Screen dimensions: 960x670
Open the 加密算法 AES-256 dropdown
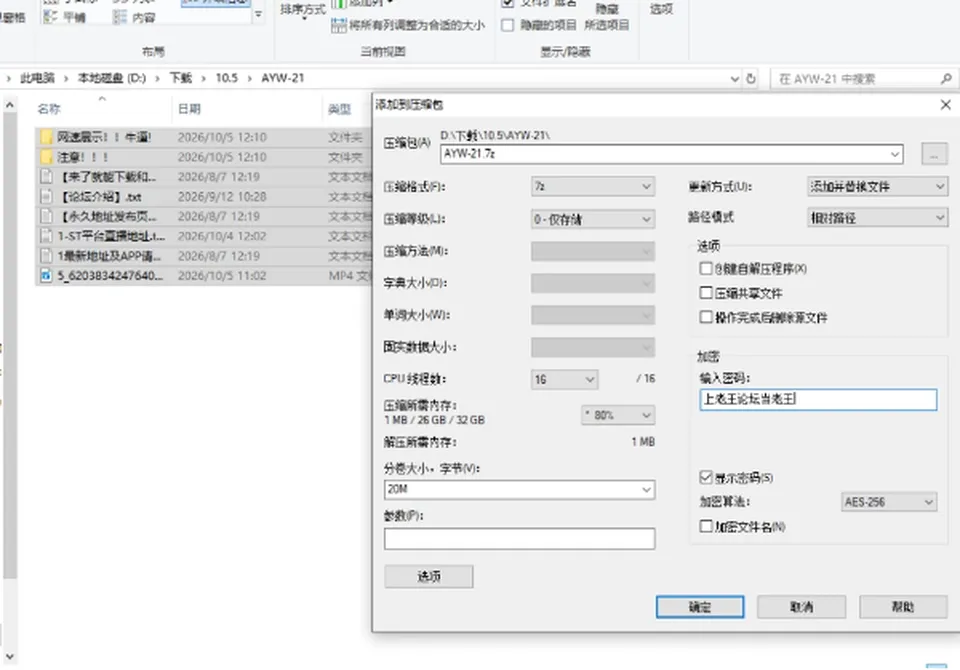pos(889,502)
